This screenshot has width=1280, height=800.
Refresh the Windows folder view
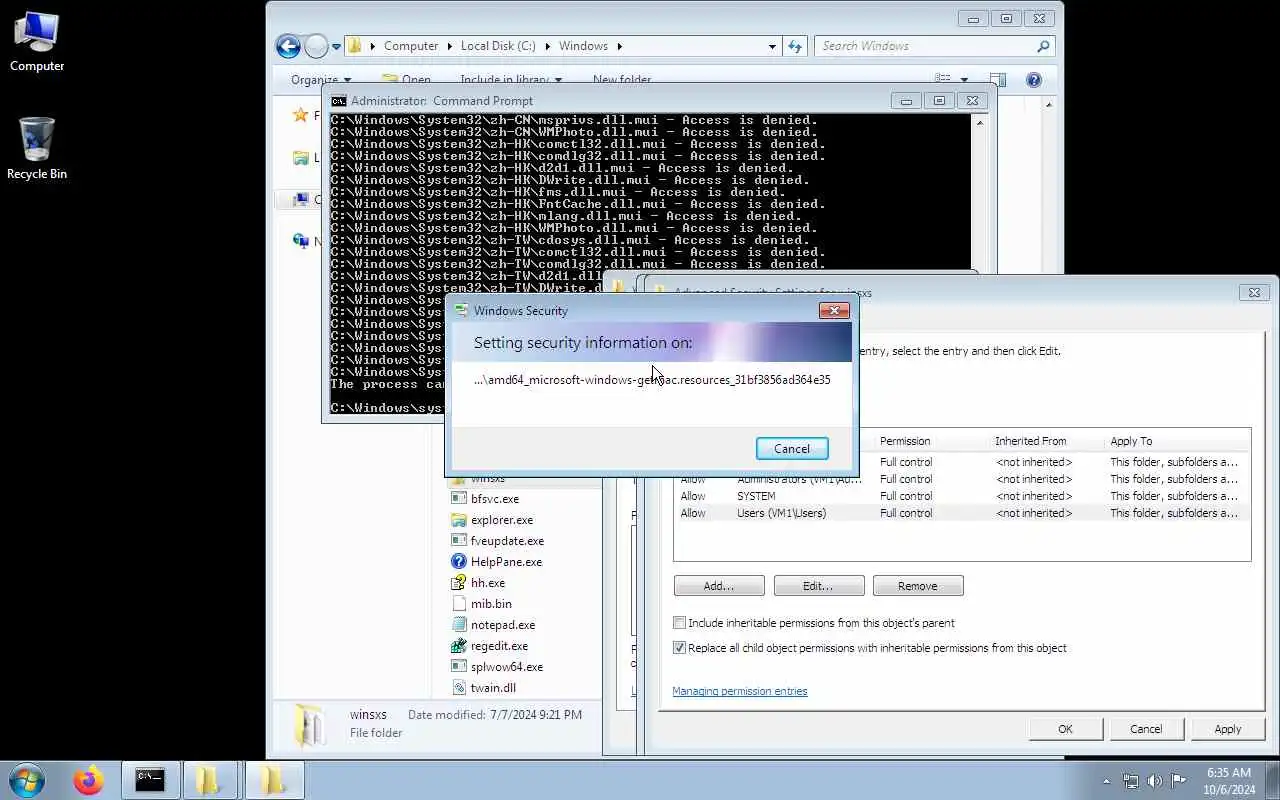pos(795,46)
